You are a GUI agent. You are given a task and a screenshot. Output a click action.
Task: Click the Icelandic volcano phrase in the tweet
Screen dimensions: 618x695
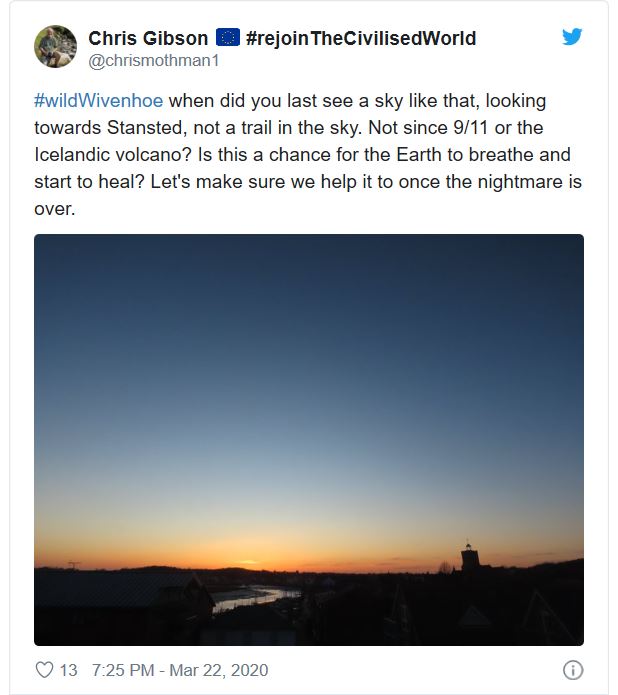[x=113, y=155]
